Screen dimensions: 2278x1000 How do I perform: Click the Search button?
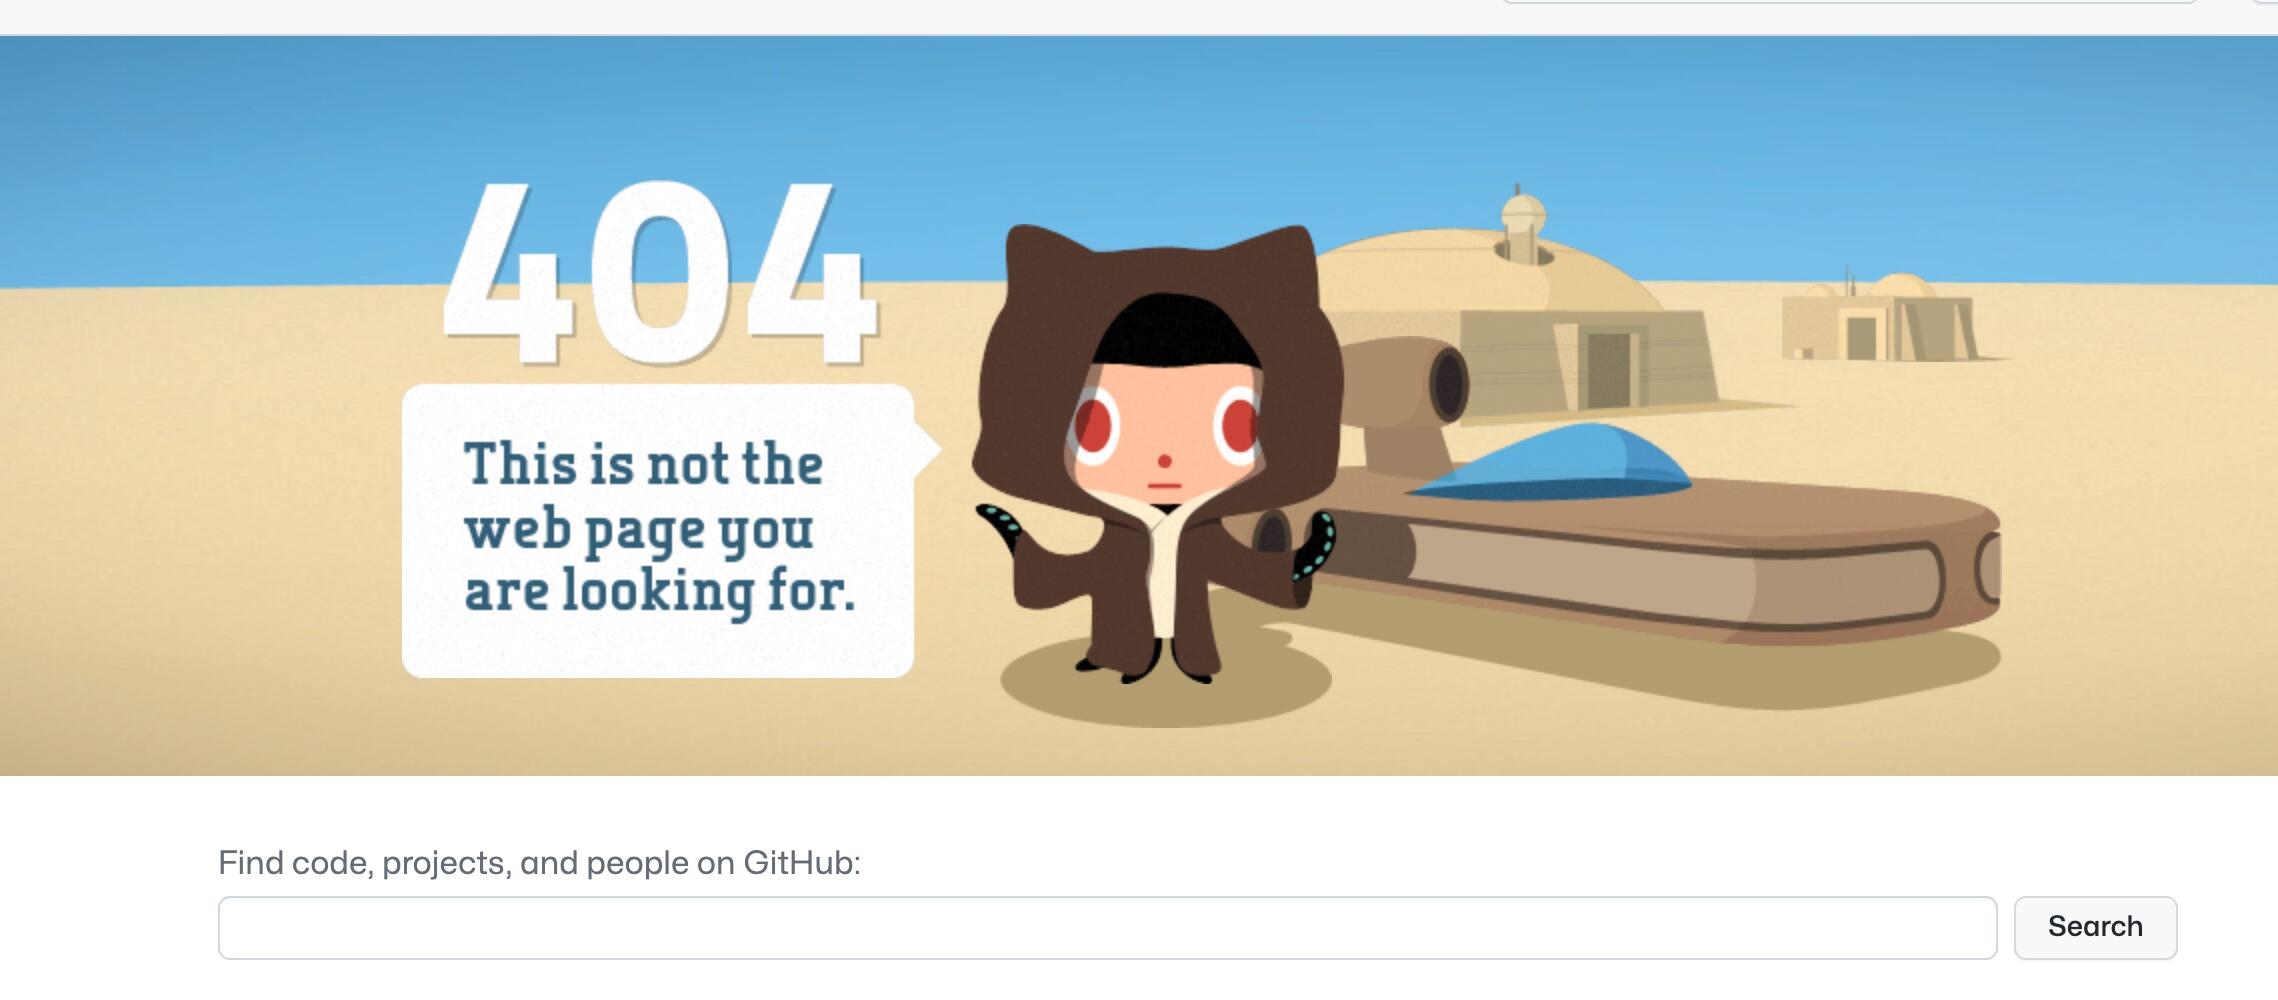(x=2095, y=928)
